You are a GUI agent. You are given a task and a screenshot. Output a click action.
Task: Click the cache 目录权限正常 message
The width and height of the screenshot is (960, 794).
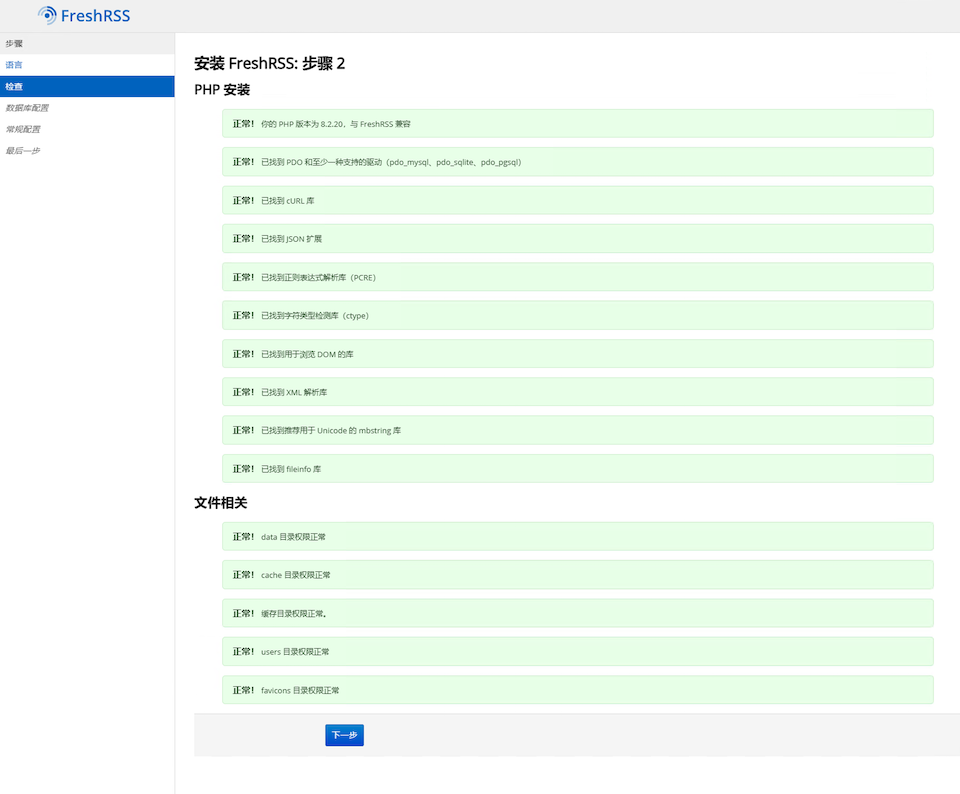tap(577, 575)
